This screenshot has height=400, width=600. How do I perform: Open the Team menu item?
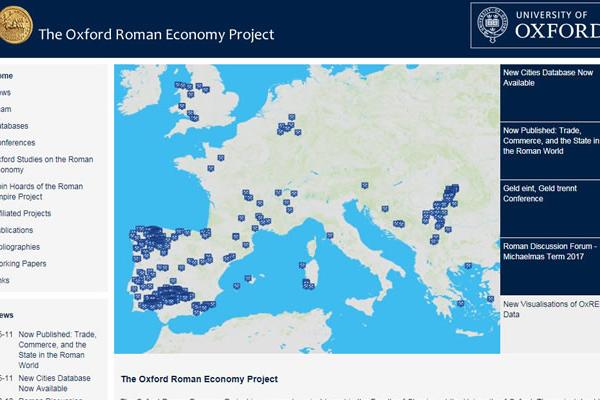(x=5, y=109)
